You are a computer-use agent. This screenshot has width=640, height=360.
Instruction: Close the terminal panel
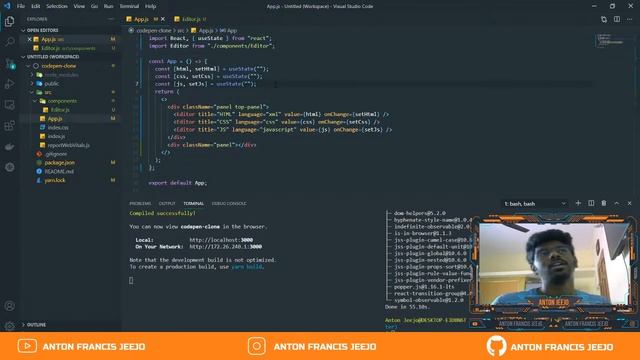[629, 203]
